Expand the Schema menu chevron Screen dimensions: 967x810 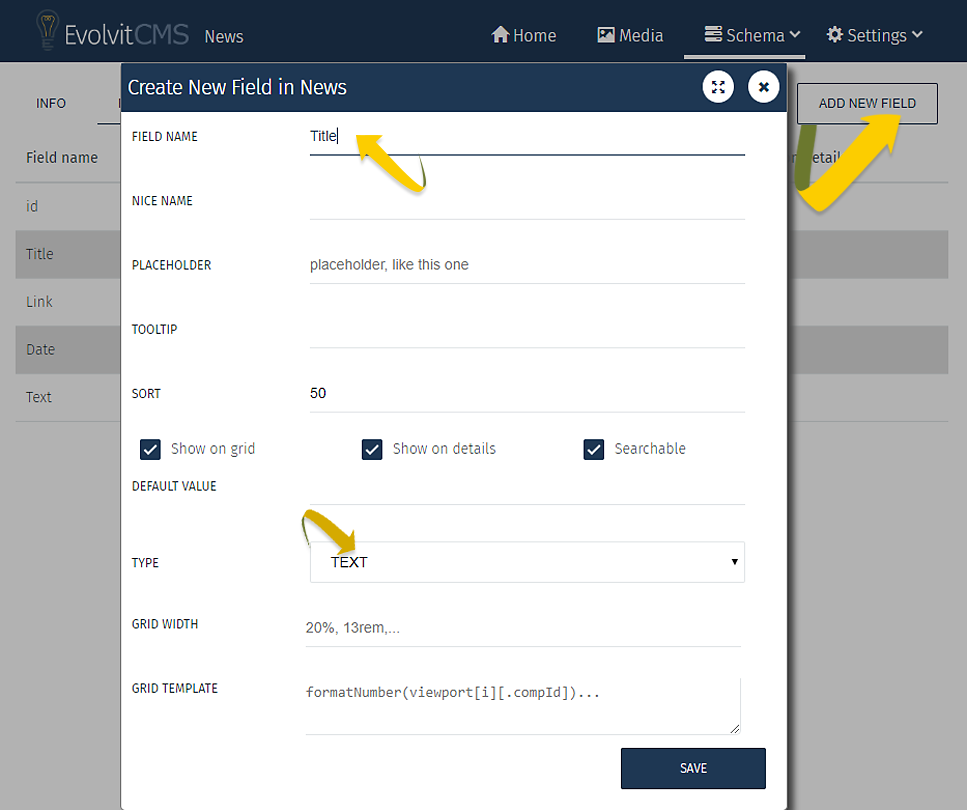click(795, 35)
